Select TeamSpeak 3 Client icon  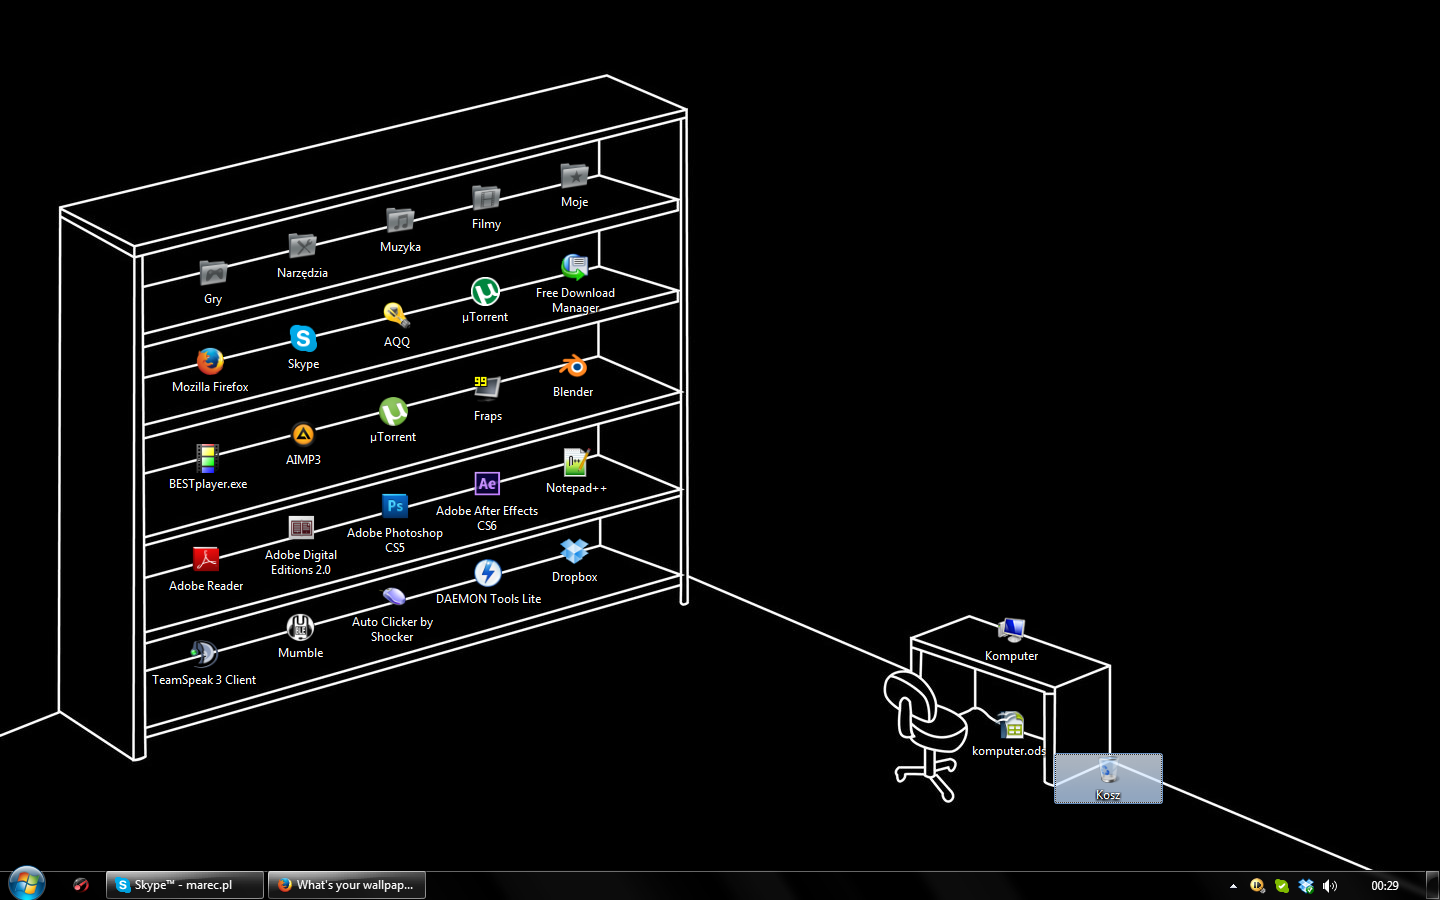(204, 654)
